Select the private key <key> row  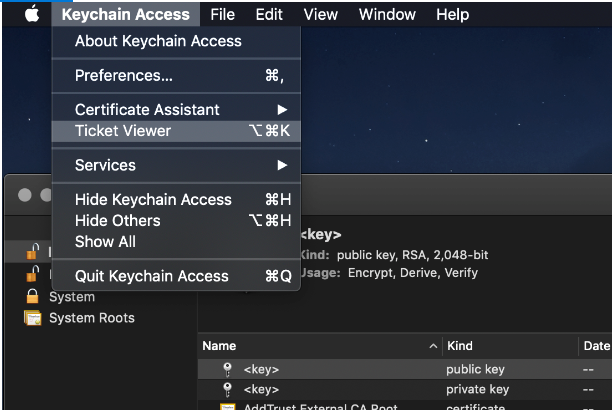[x=405, y=389]
